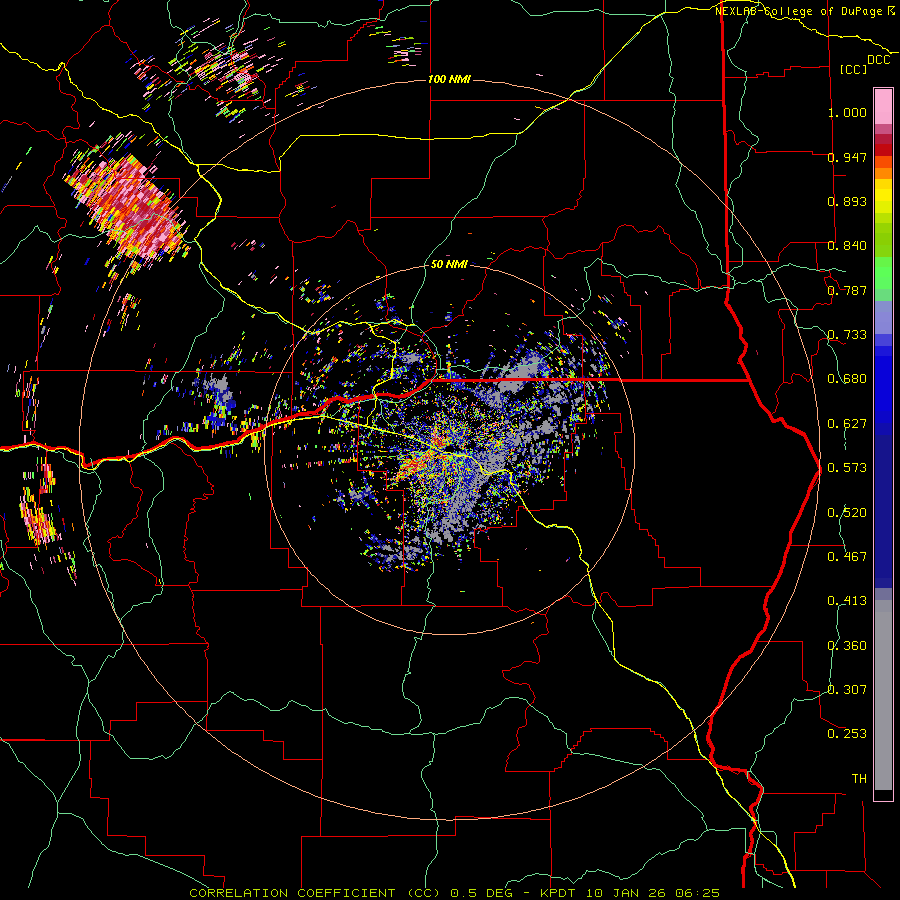This screenshot has width=900, height=900.
Task: Pick the pink swatch at top of color bar
Action: coord(883,106)
